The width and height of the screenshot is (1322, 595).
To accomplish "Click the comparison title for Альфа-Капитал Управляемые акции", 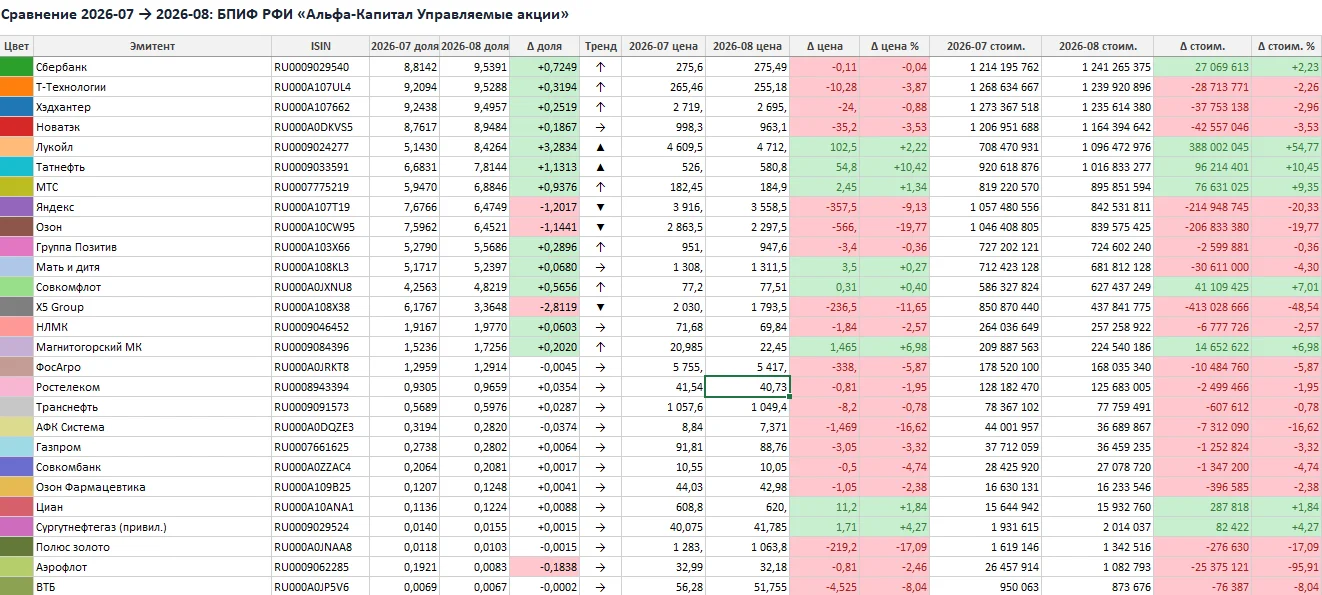I will click(285, 14).
